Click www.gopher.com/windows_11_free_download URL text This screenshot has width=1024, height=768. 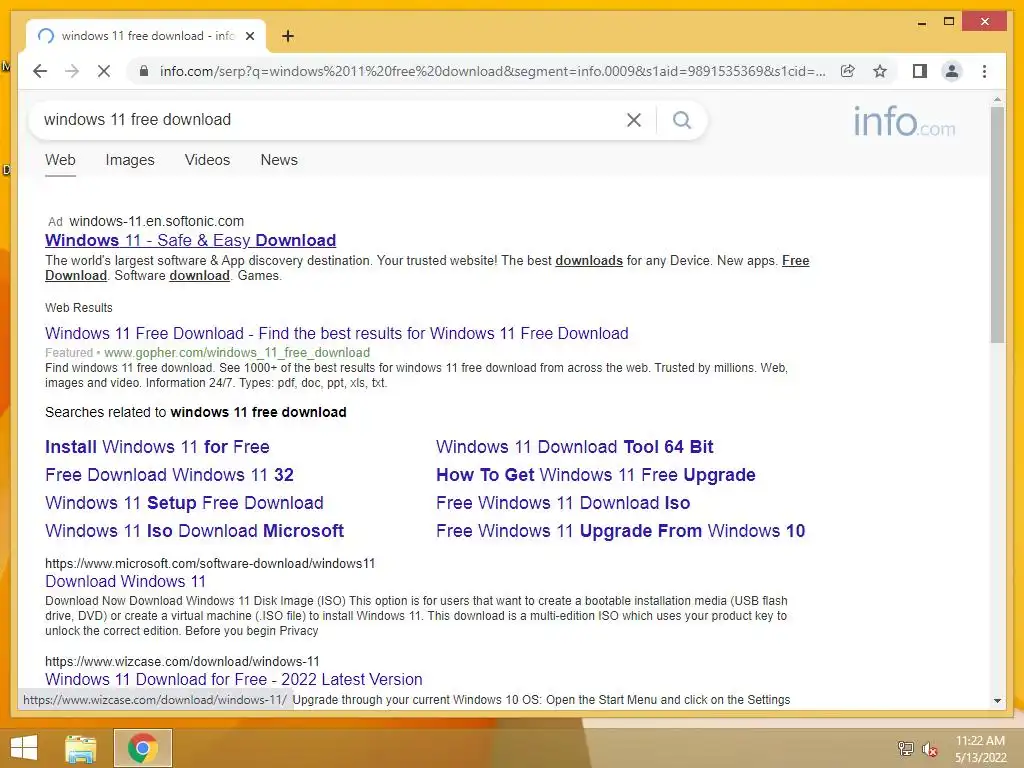click(x=237, y=353)
